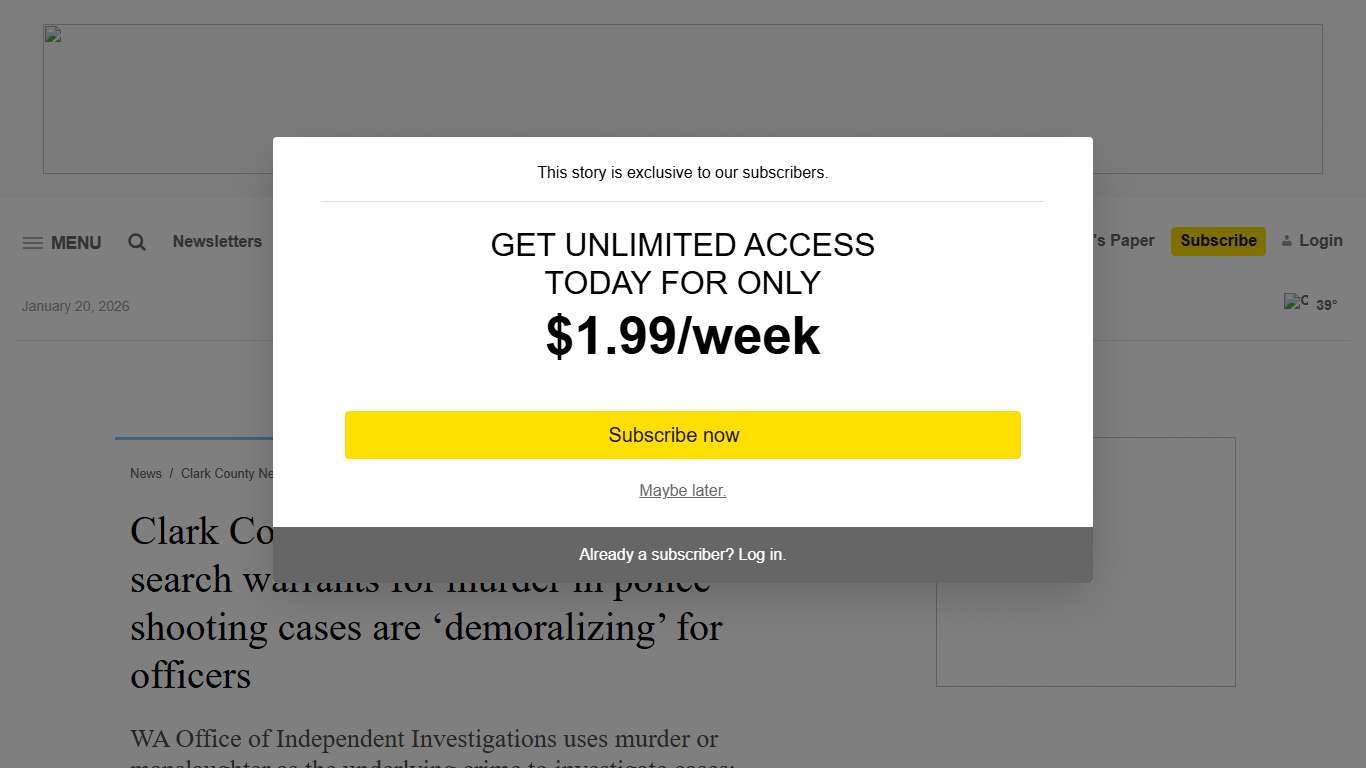Click the January 20, 2026 date
Viewport: 1366px width, 768px height.
click(x=76, y=306)
